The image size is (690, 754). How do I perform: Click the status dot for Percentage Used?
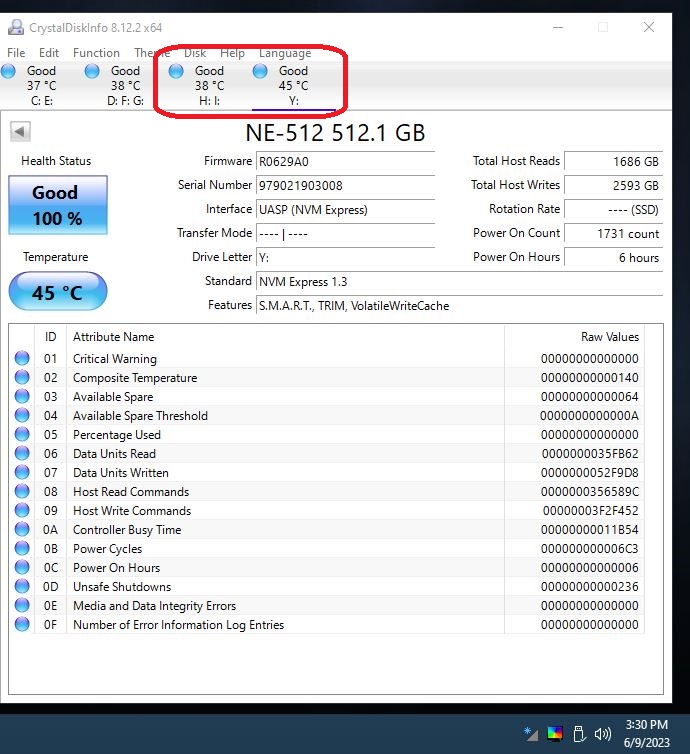[x=22, y=434]
